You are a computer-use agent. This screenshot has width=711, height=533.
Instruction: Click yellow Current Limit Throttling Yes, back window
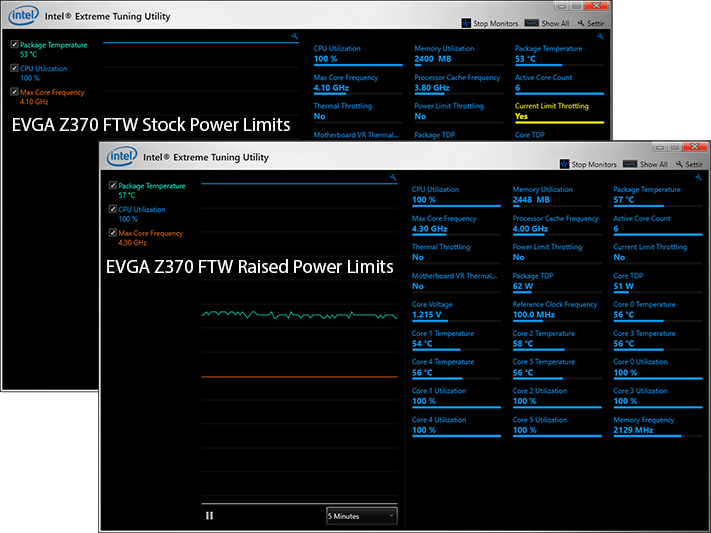pyautogui.click(x=559, y=112)
